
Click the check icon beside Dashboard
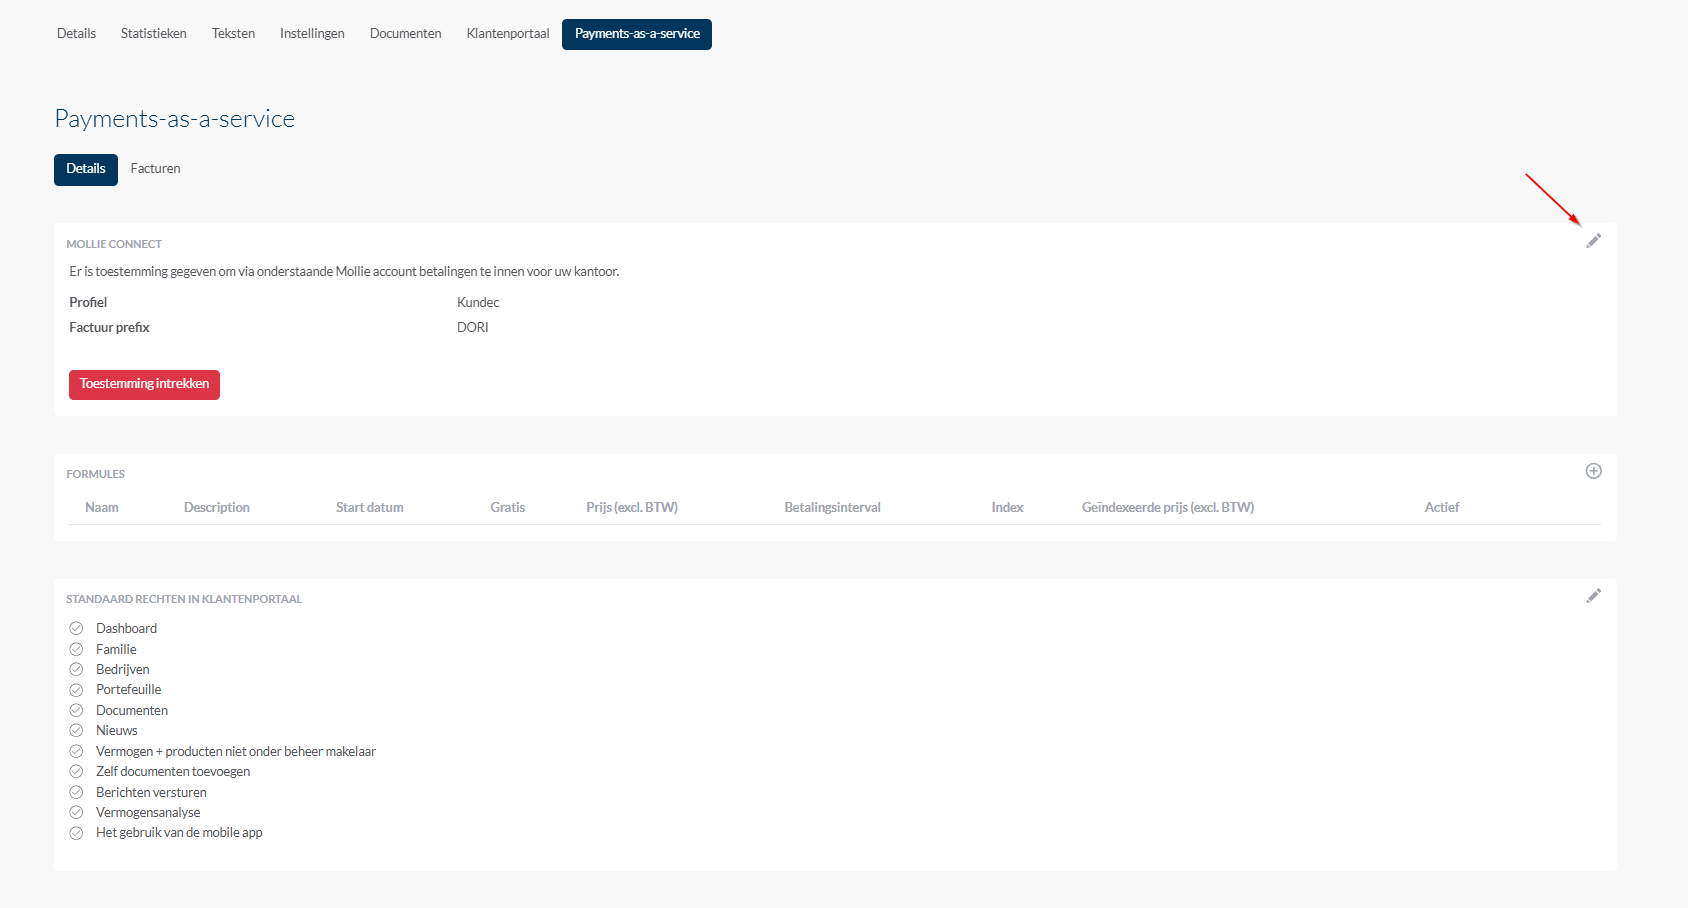76,629
